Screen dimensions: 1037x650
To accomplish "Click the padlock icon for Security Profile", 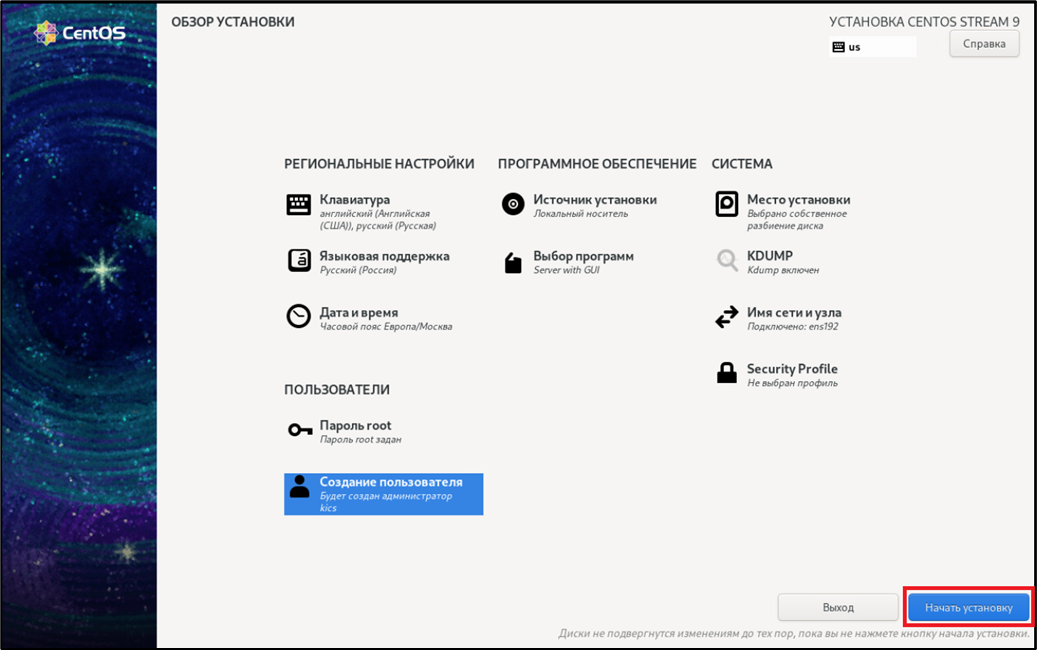I will [727, 372].
